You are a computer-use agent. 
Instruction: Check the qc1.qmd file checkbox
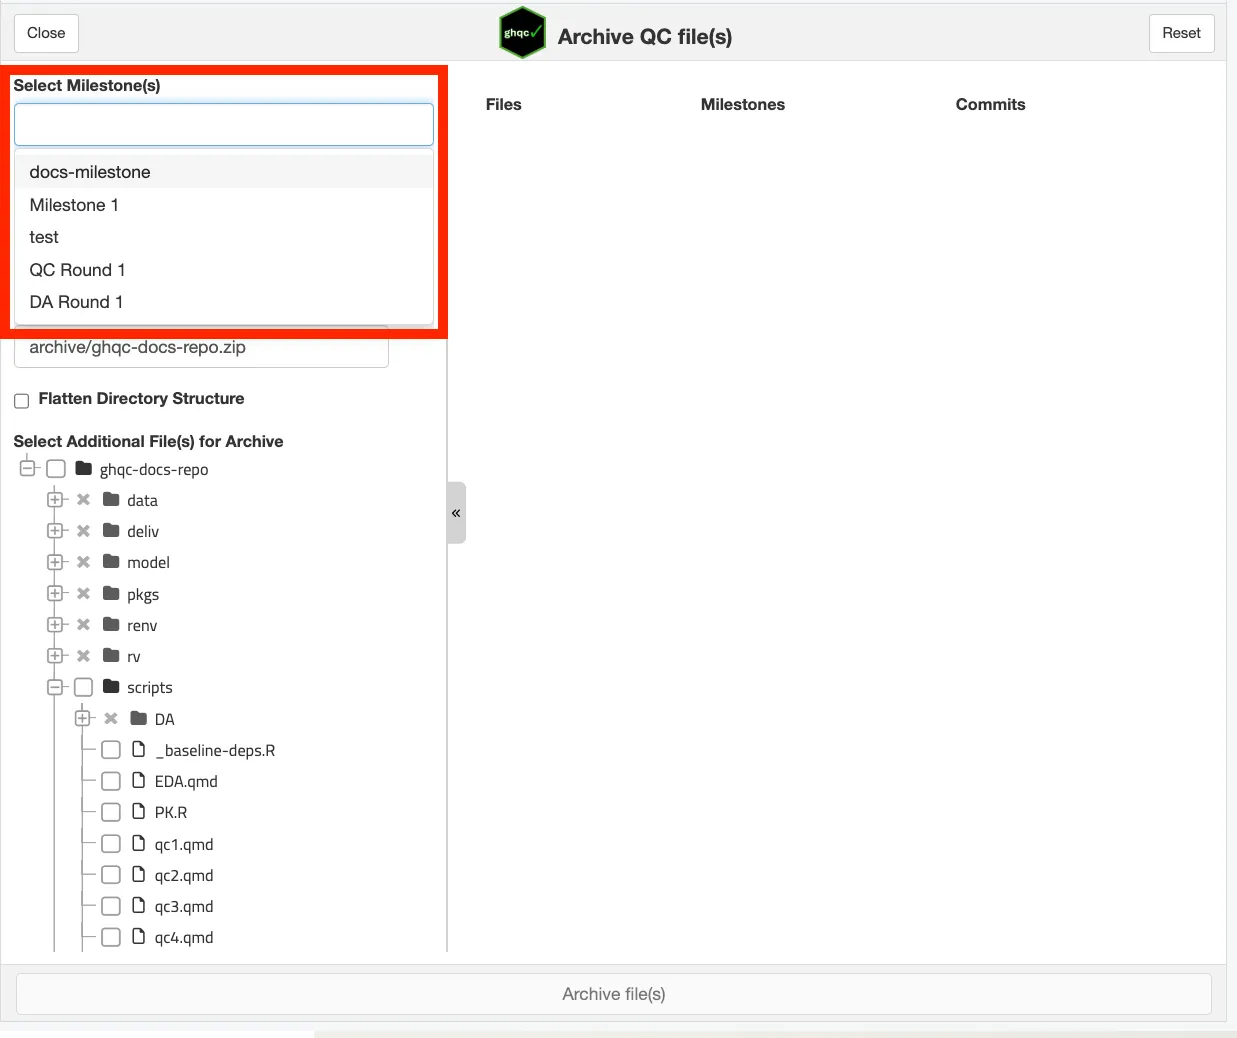click(111, 844)
